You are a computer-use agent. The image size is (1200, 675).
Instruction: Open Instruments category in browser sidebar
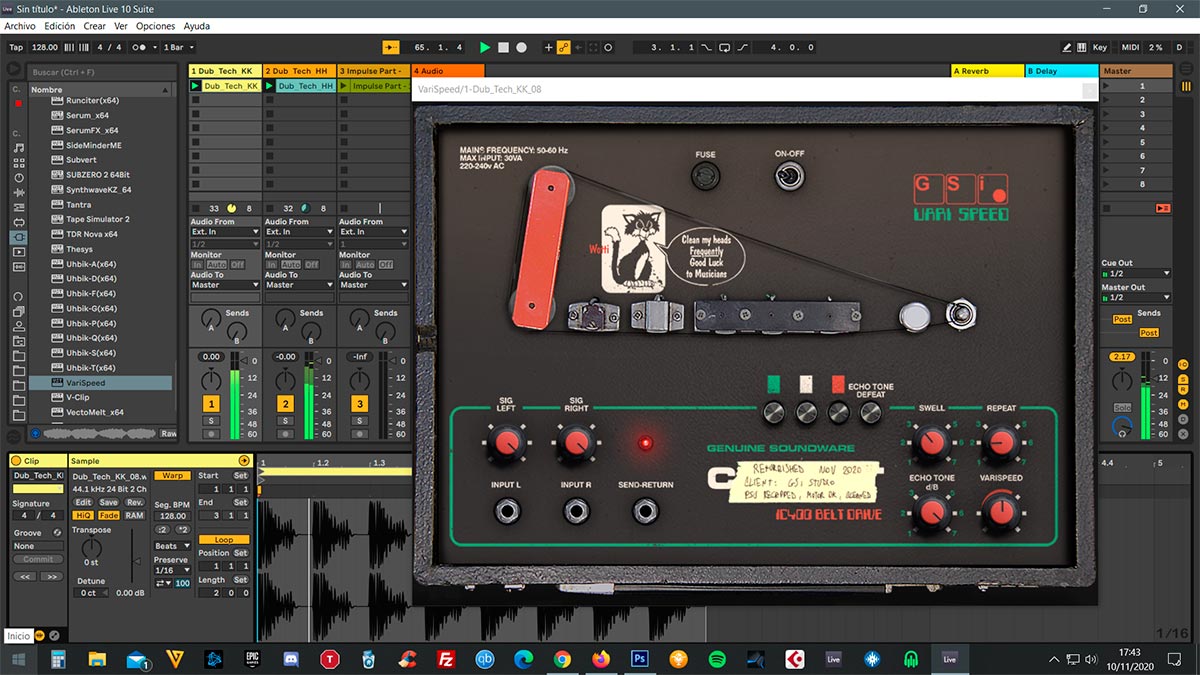click(x=19, y=177)
